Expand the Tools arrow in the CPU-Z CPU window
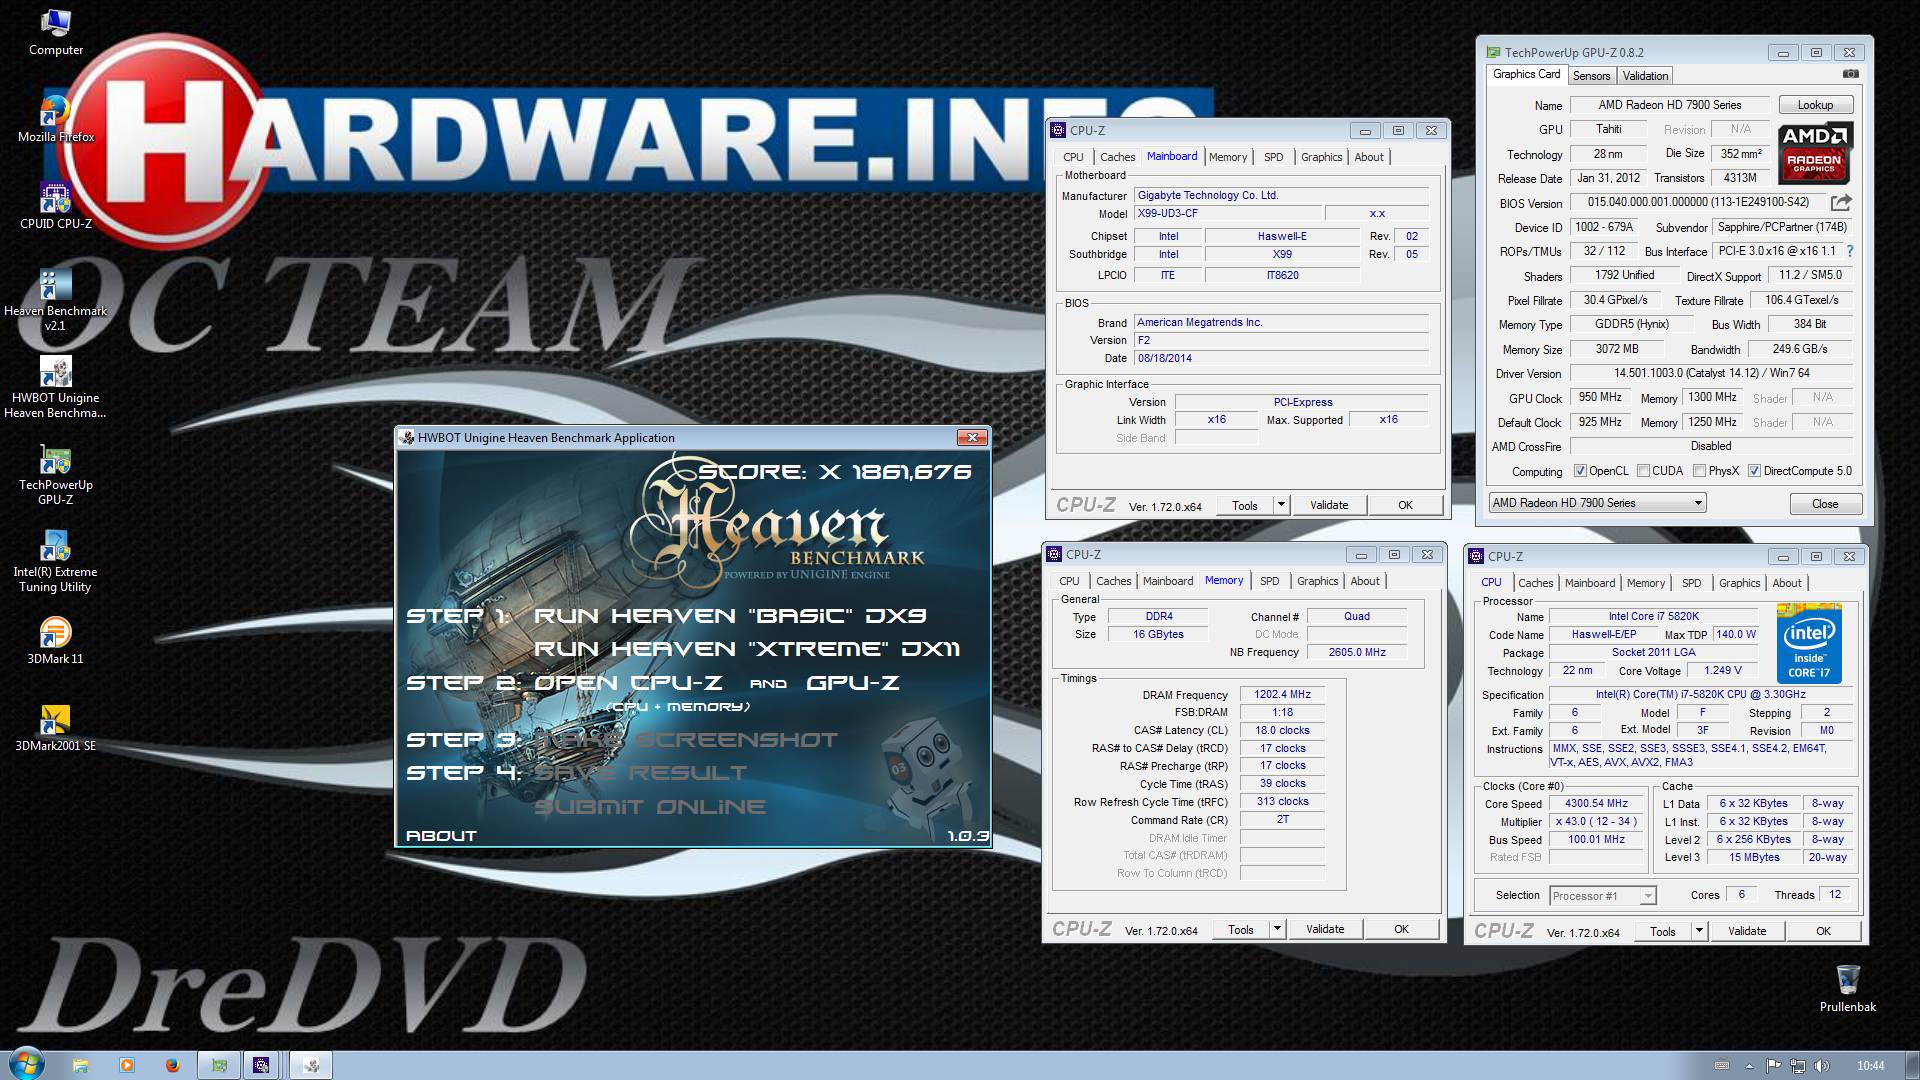 (1699, 931)
